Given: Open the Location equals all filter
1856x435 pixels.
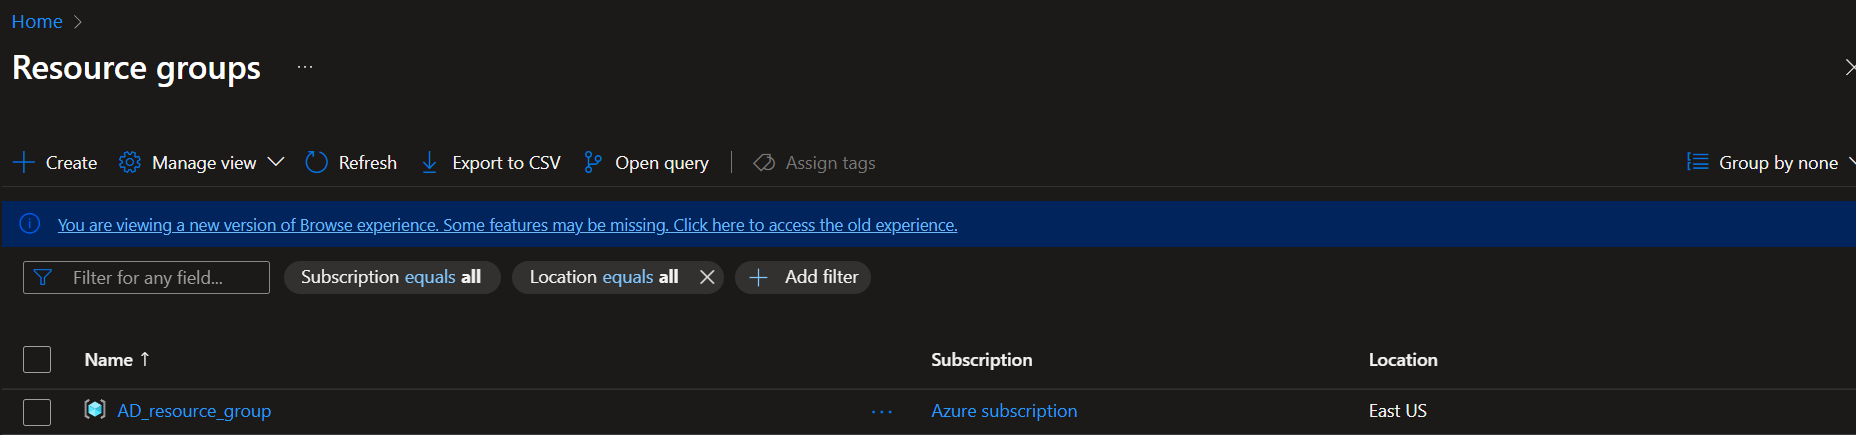Looking at the screenshot, I should (x=603, y=277).
